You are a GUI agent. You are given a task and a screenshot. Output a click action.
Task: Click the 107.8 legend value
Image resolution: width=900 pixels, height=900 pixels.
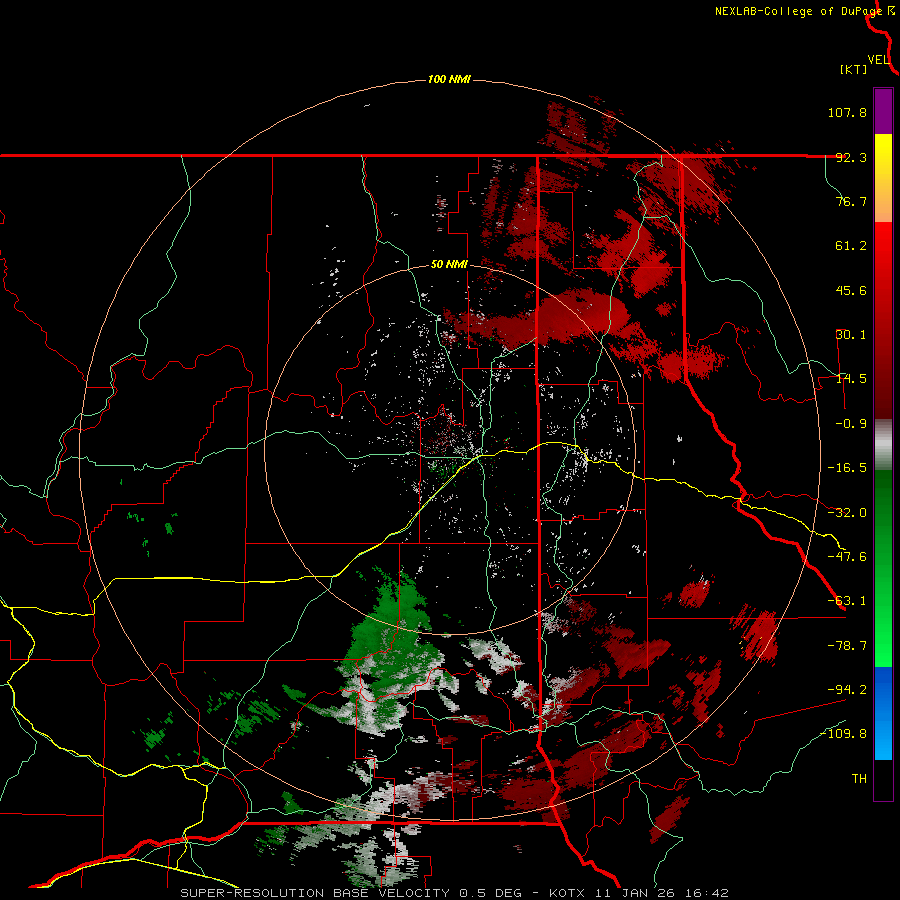click(x=847, y=112)
